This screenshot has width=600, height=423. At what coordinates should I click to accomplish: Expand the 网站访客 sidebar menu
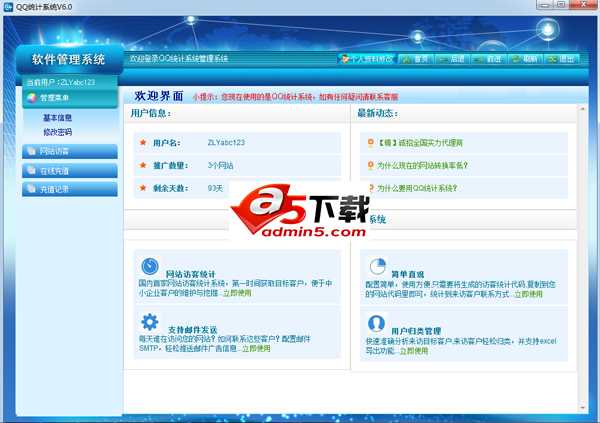coord(70,151)
